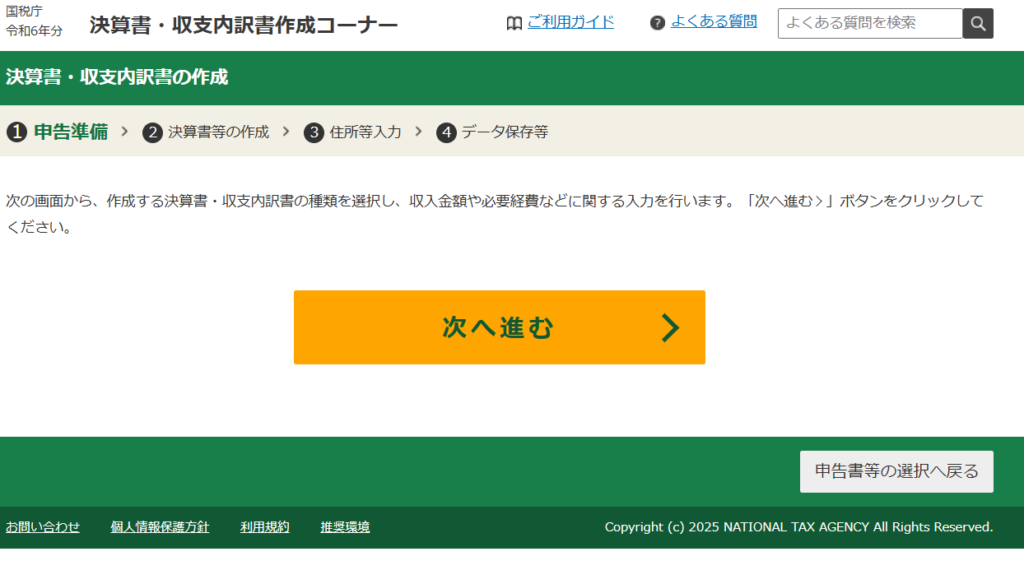1024x570 pixels.
Task: Click the step 4 number circle
Action: [x=446, y=132]
